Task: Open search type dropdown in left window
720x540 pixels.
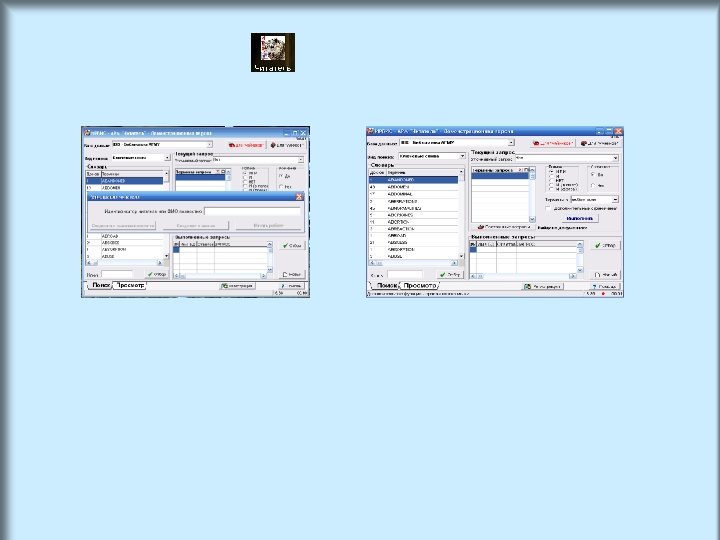Action: click(167, 158)
